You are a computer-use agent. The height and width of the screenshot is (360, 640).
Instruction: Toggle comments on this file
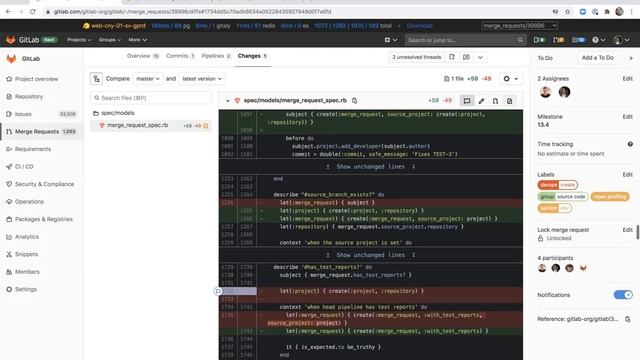(467, 101)
